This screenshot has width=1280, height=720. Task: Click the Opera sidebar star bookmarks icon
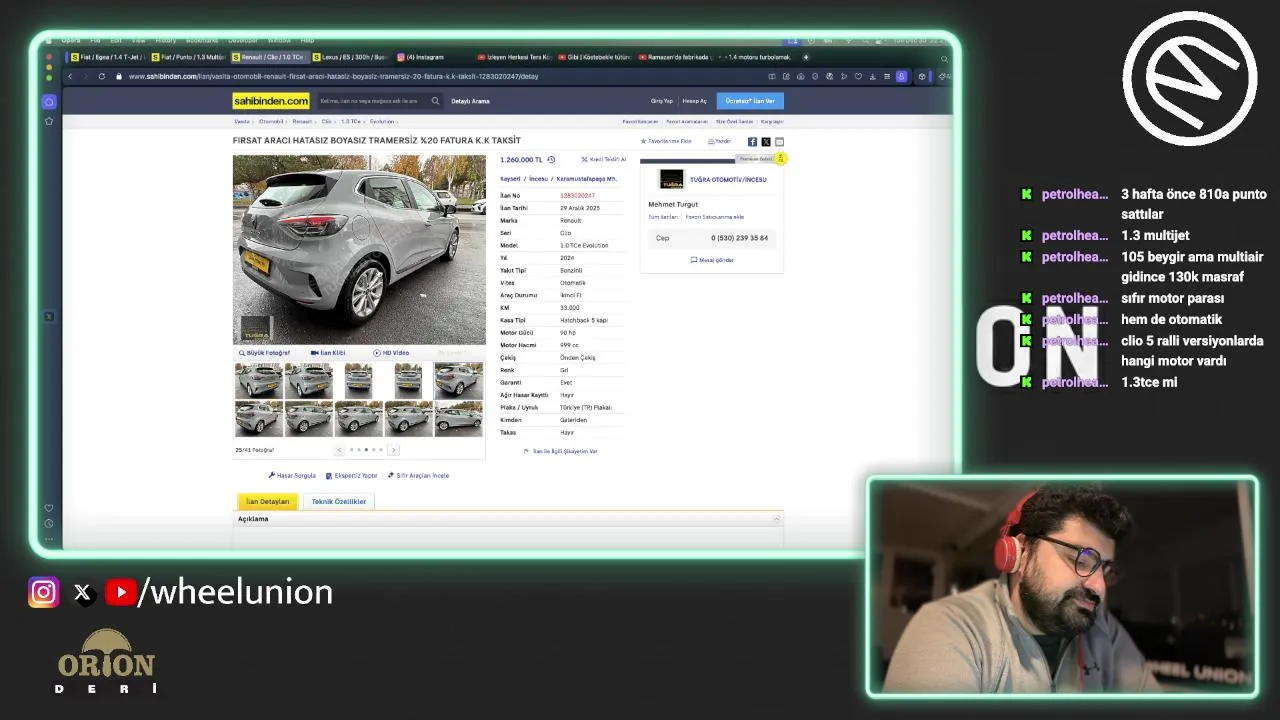(x=49, y=121)
